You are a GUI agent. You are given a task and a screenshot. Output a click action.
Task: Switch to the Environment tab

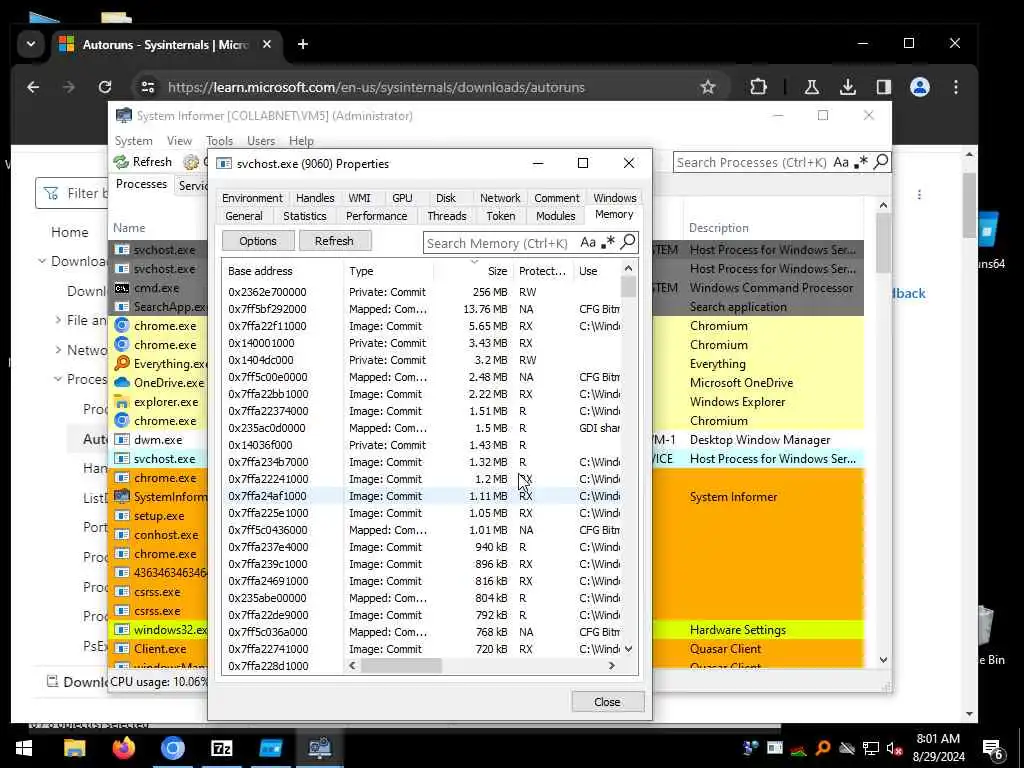click(252, 198)
